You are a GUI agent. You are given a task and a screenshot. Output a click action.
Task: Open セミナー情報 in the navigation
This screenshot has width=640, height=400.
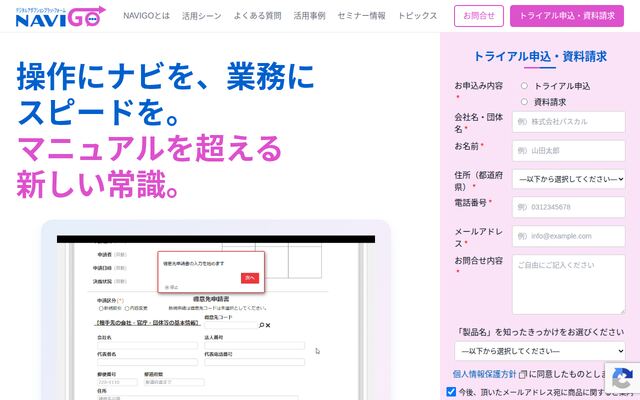click(x=362, y=16)
